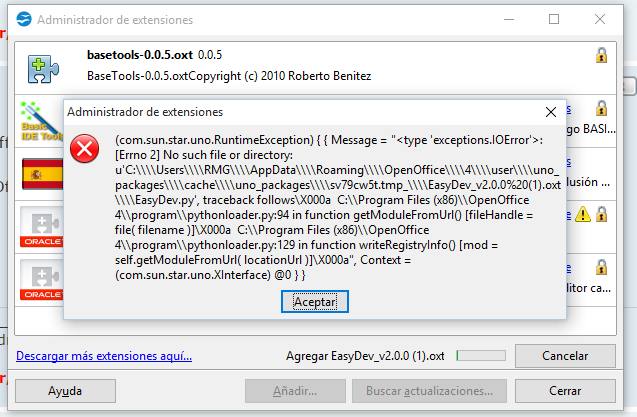This screenshot has width=637, height=417.
Task: Select the lower Oracle extension icon
Action: point(42,280)
